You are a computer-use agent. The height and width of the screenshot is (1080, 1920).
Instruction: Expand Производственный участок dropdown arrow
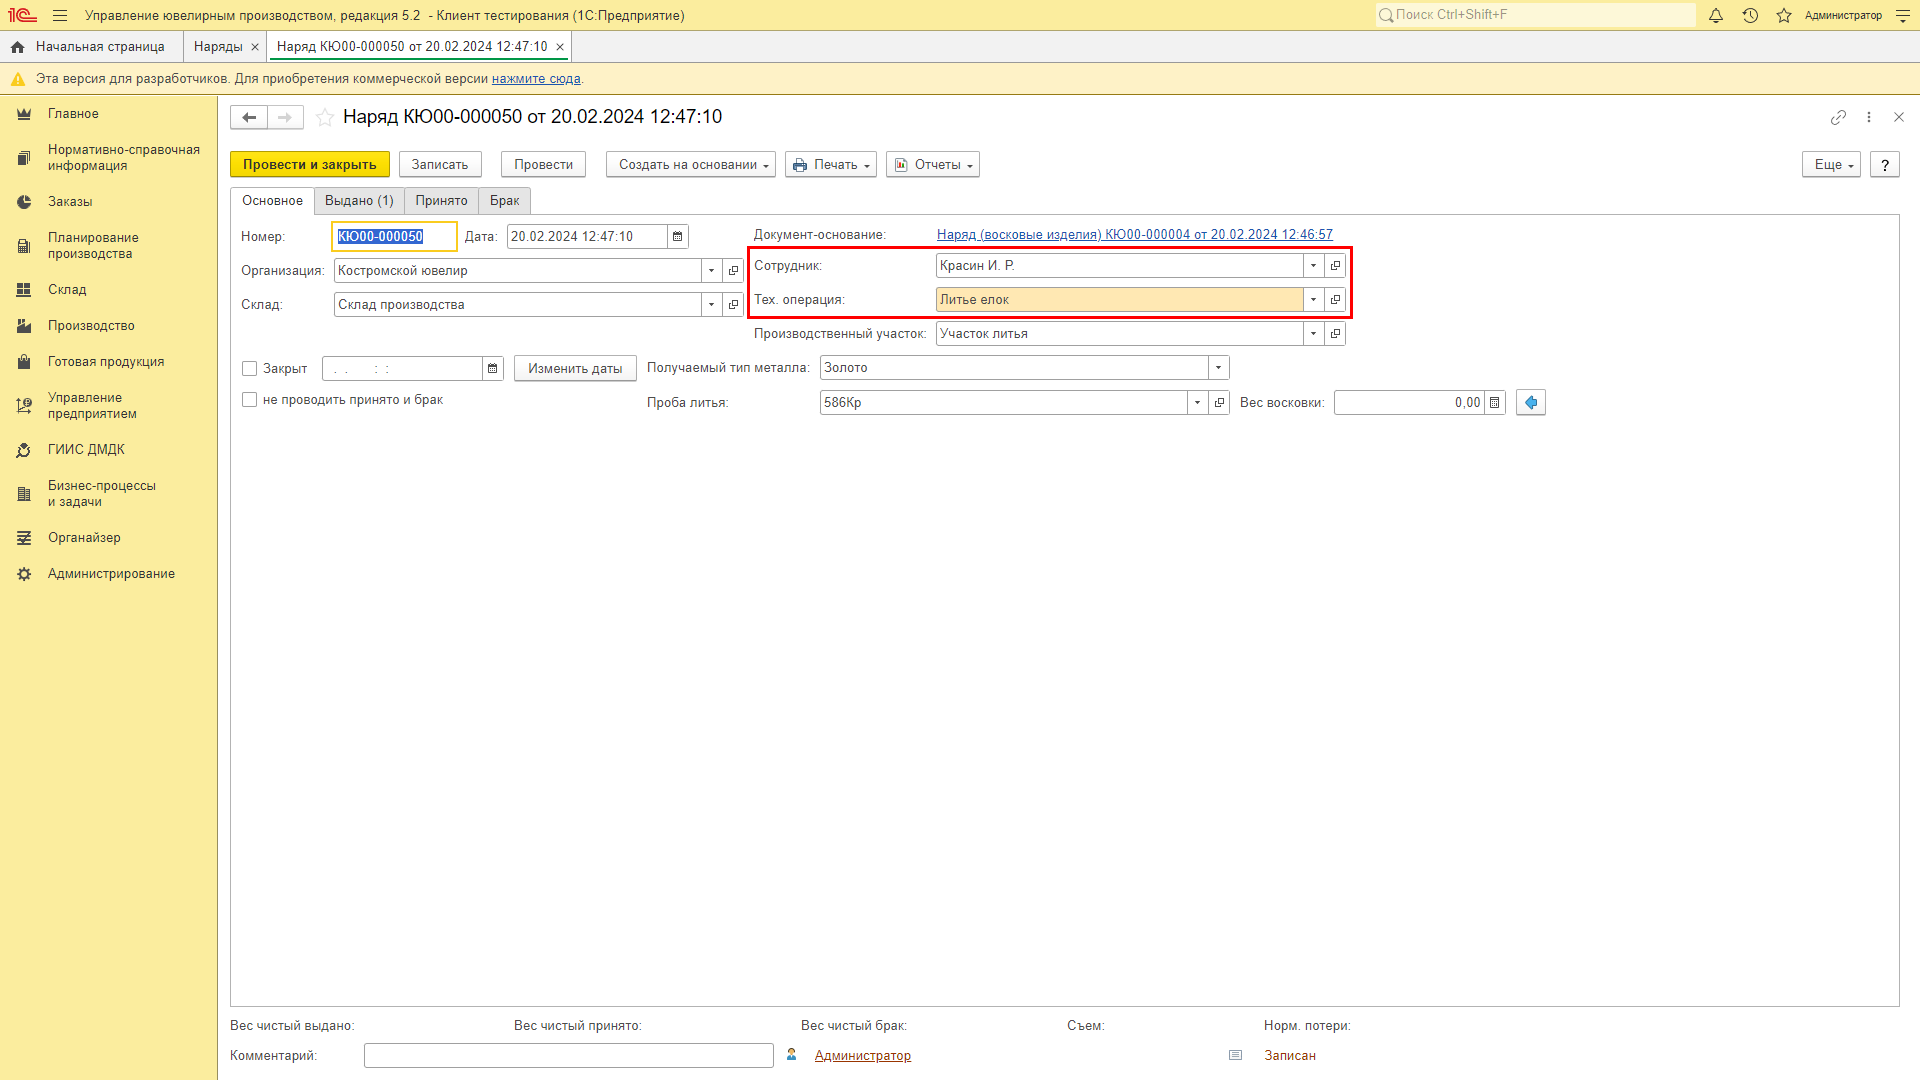point(1314,334)
